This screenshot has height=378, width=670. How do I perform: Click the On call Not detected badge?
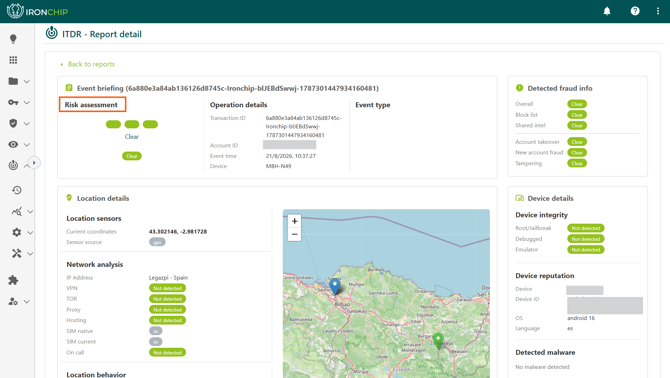tap(168, 352)
